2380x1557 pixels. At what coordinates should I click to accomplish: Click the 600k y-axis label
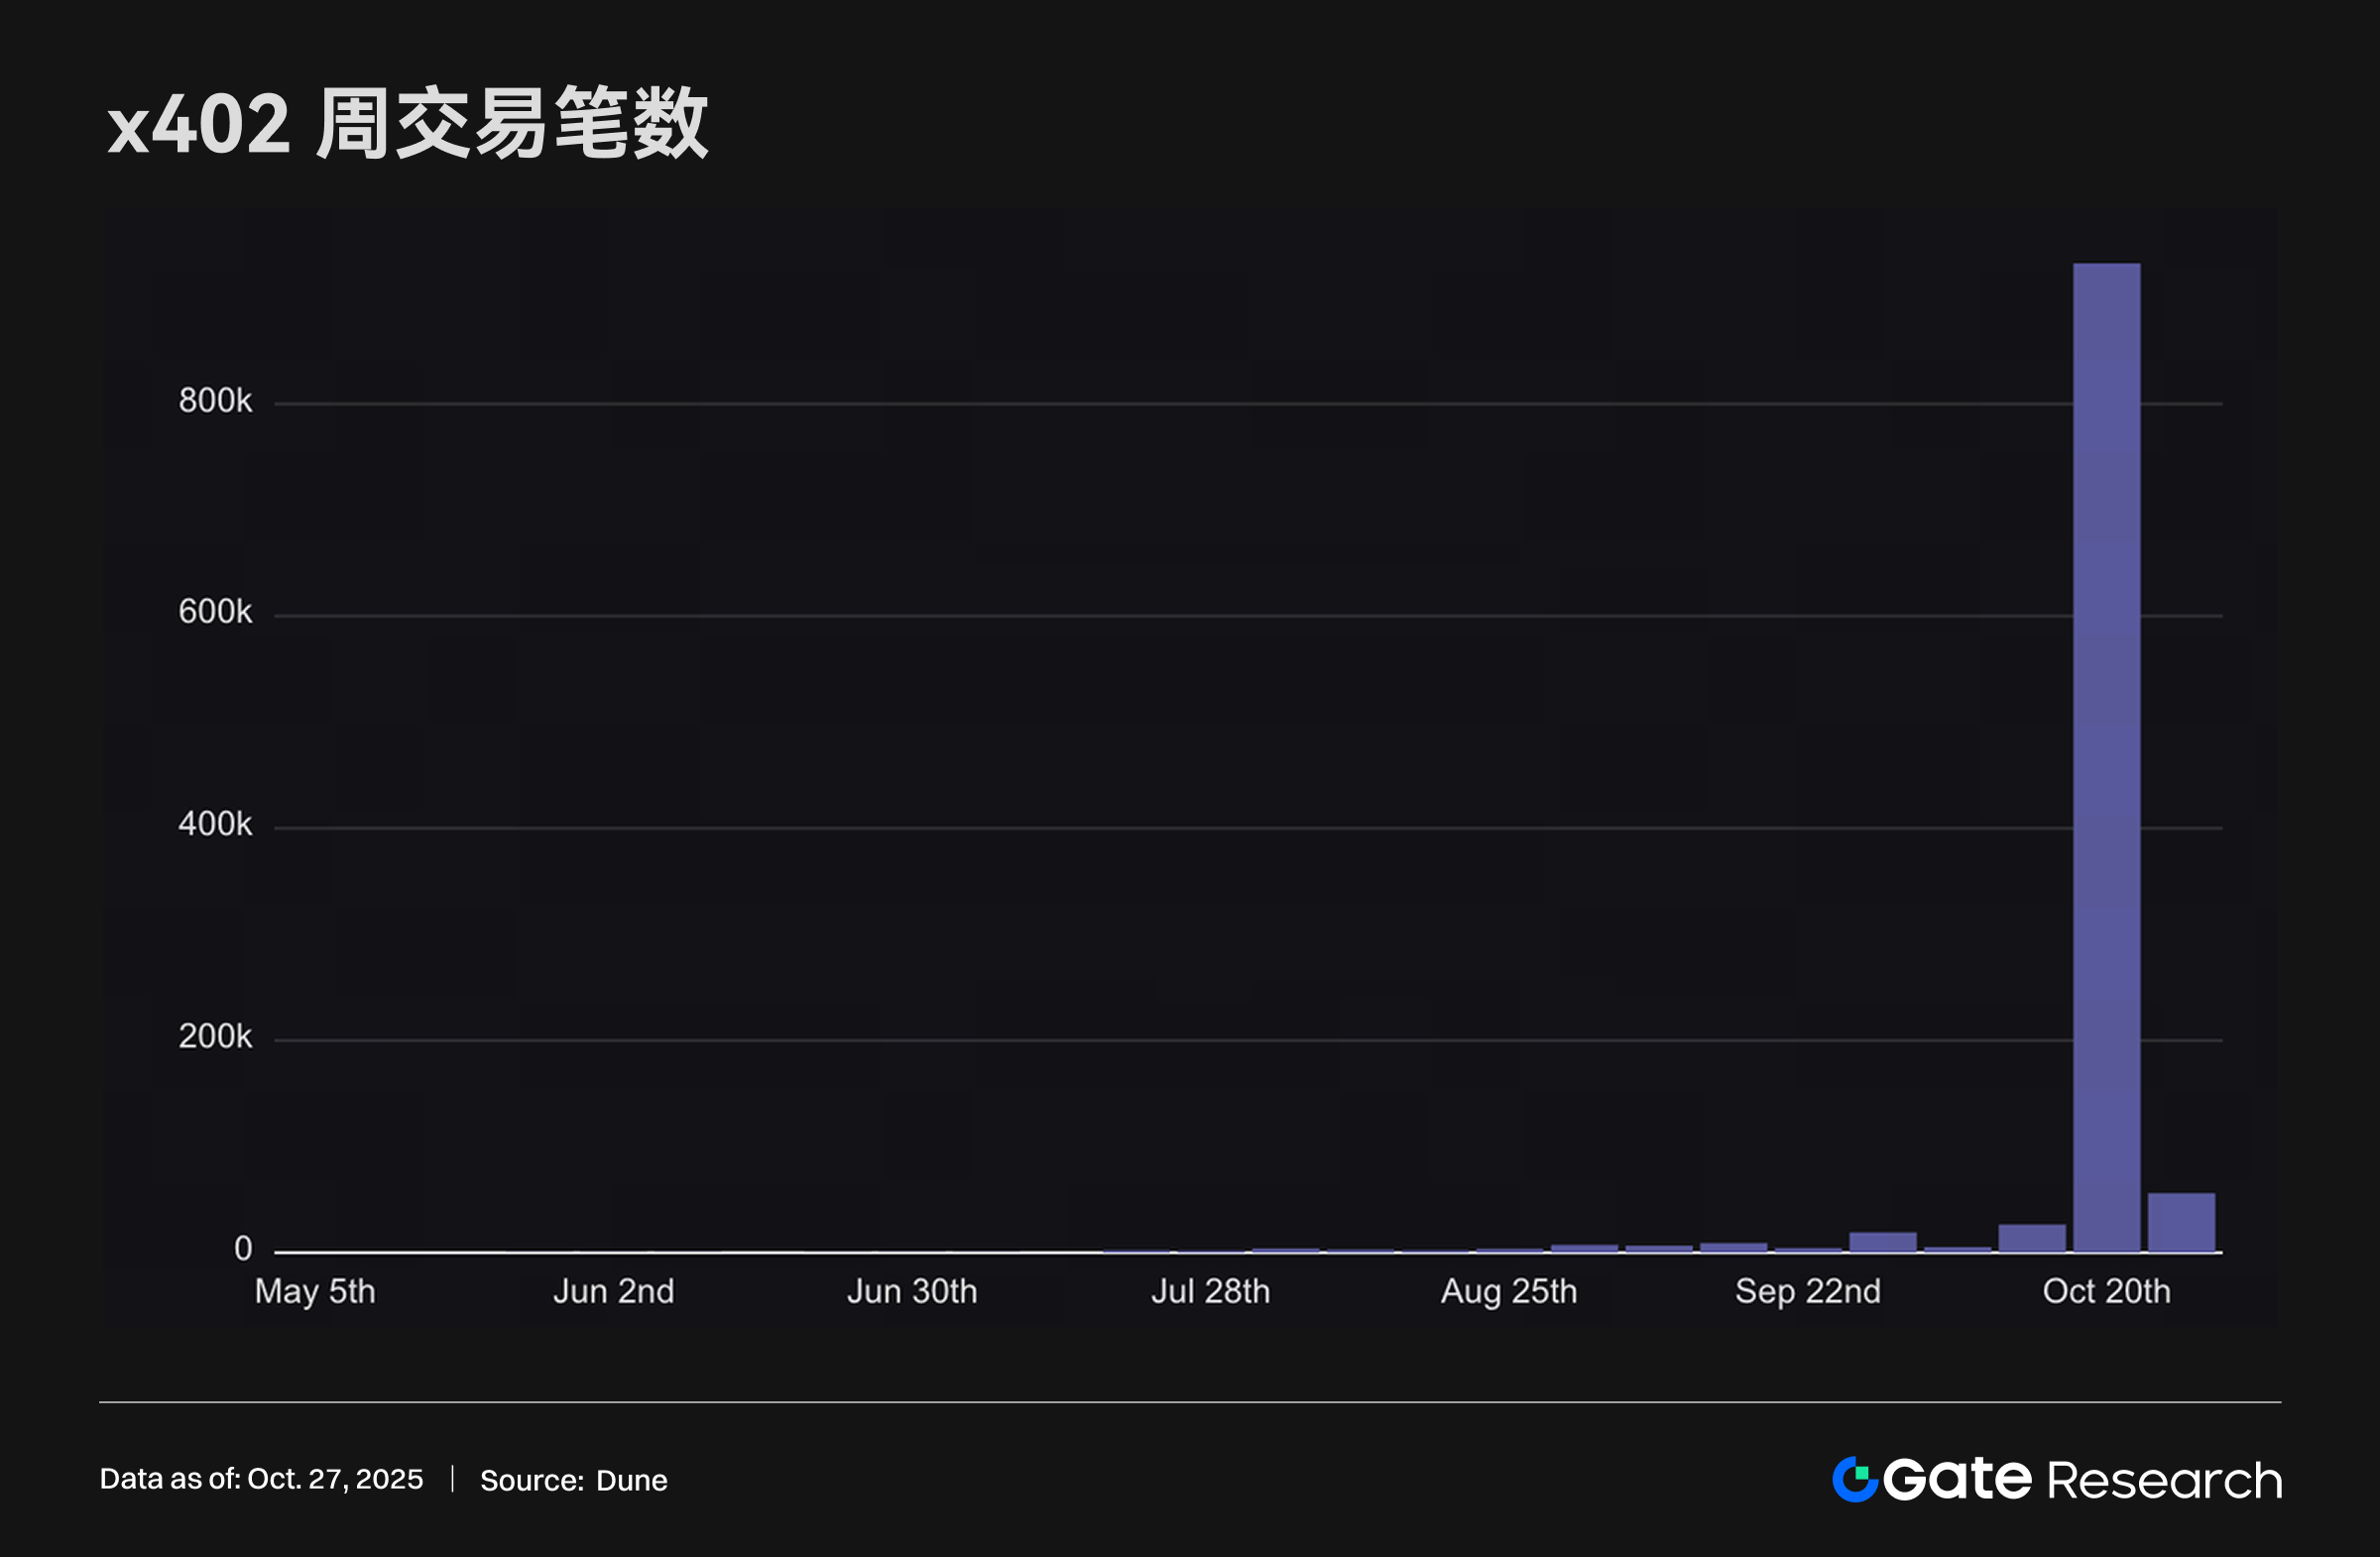pyautogui.click(x=215, y=612)
